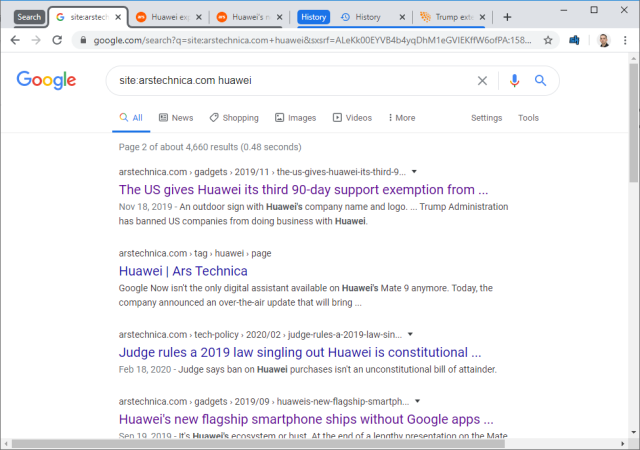Open the Chrome three-dot menu
The width and height of the screenshot is (640, 450).
click(x=625, y=40)
